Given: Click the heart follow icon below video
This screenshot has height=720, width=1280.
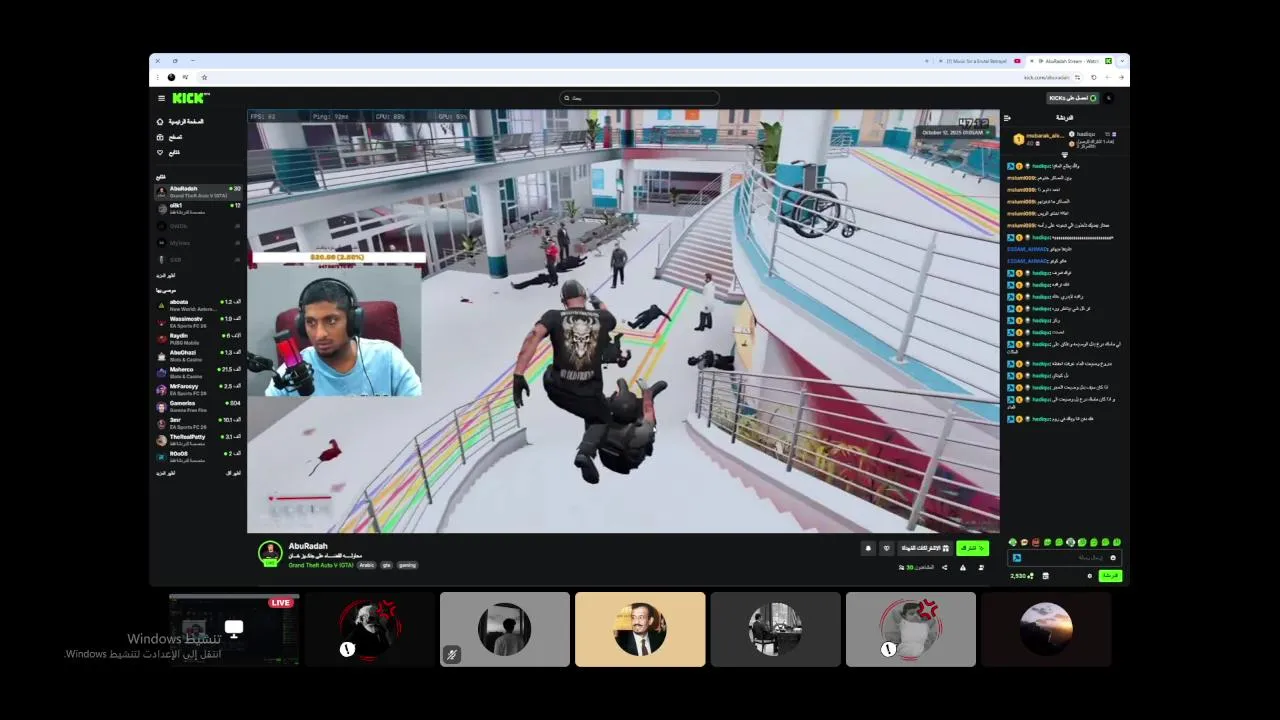Looking at the screenshot, I should pyautogui.click(x=887, y=548).
